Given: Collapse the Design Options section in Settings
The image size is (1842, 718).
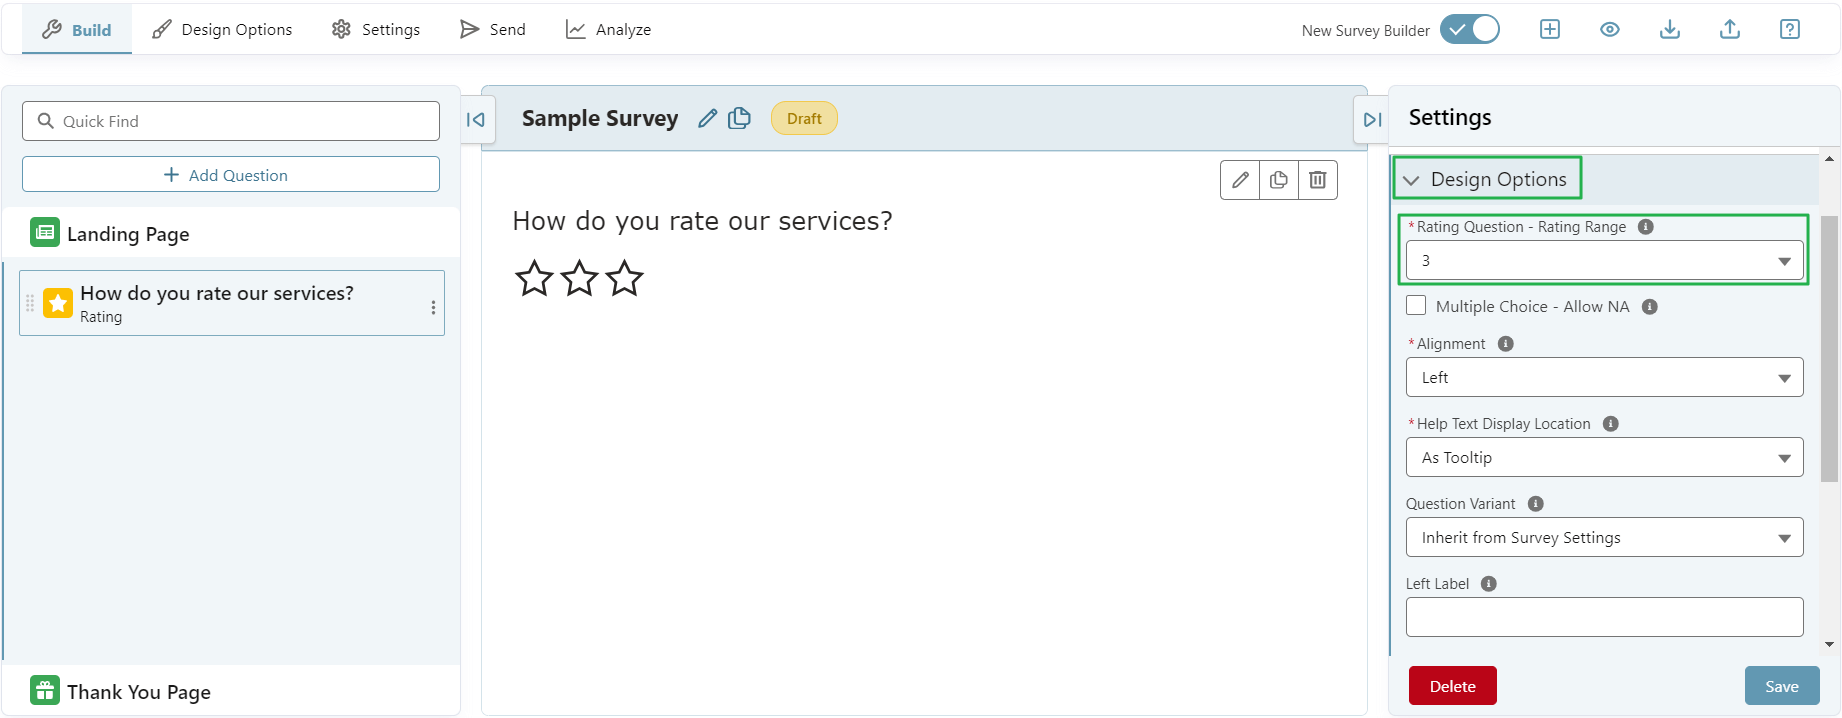Looking at the screenshot, I should point(1412,179).
